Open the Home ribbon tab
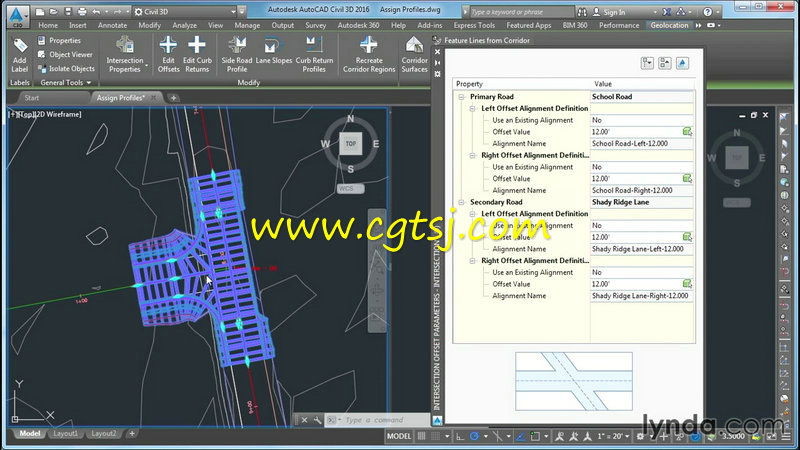This screenshot has width=800, height=450. pos(48,25)
